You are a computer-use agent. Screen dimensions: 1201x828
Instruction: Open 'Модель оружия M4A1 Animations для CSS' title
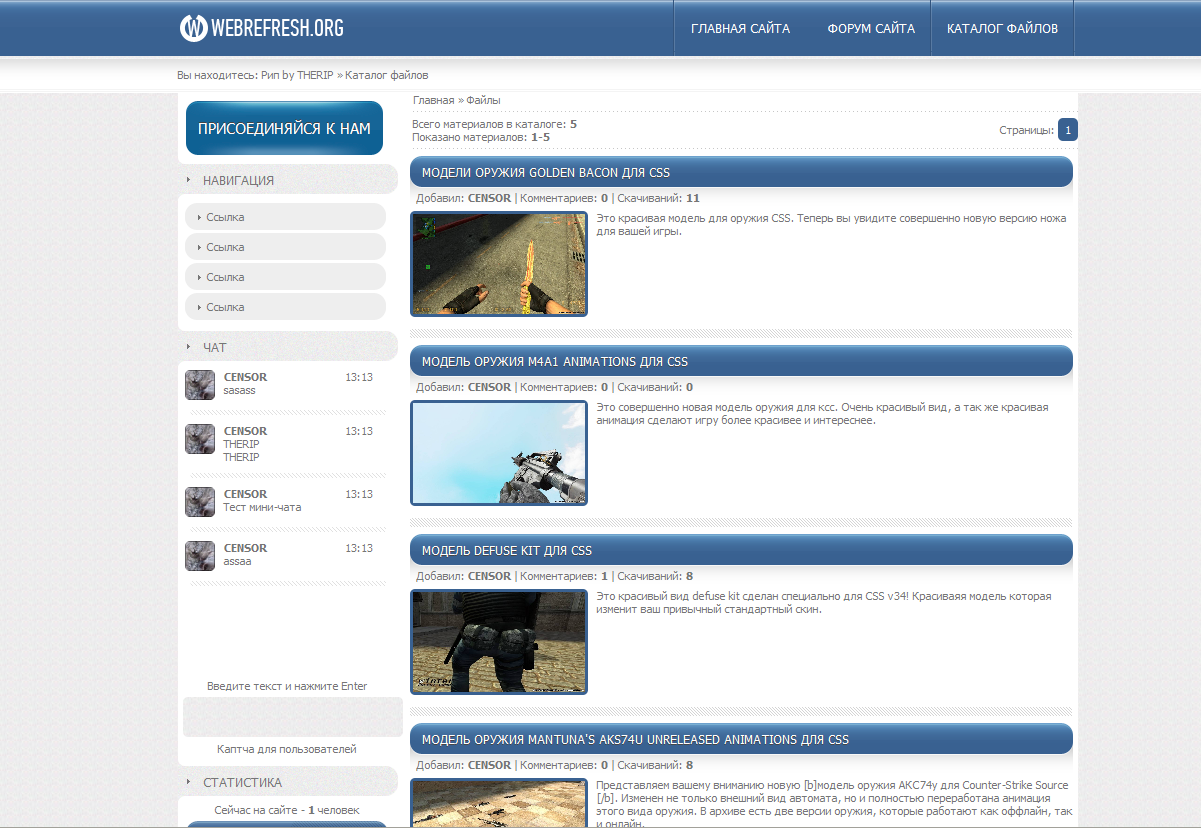(555, 362)
